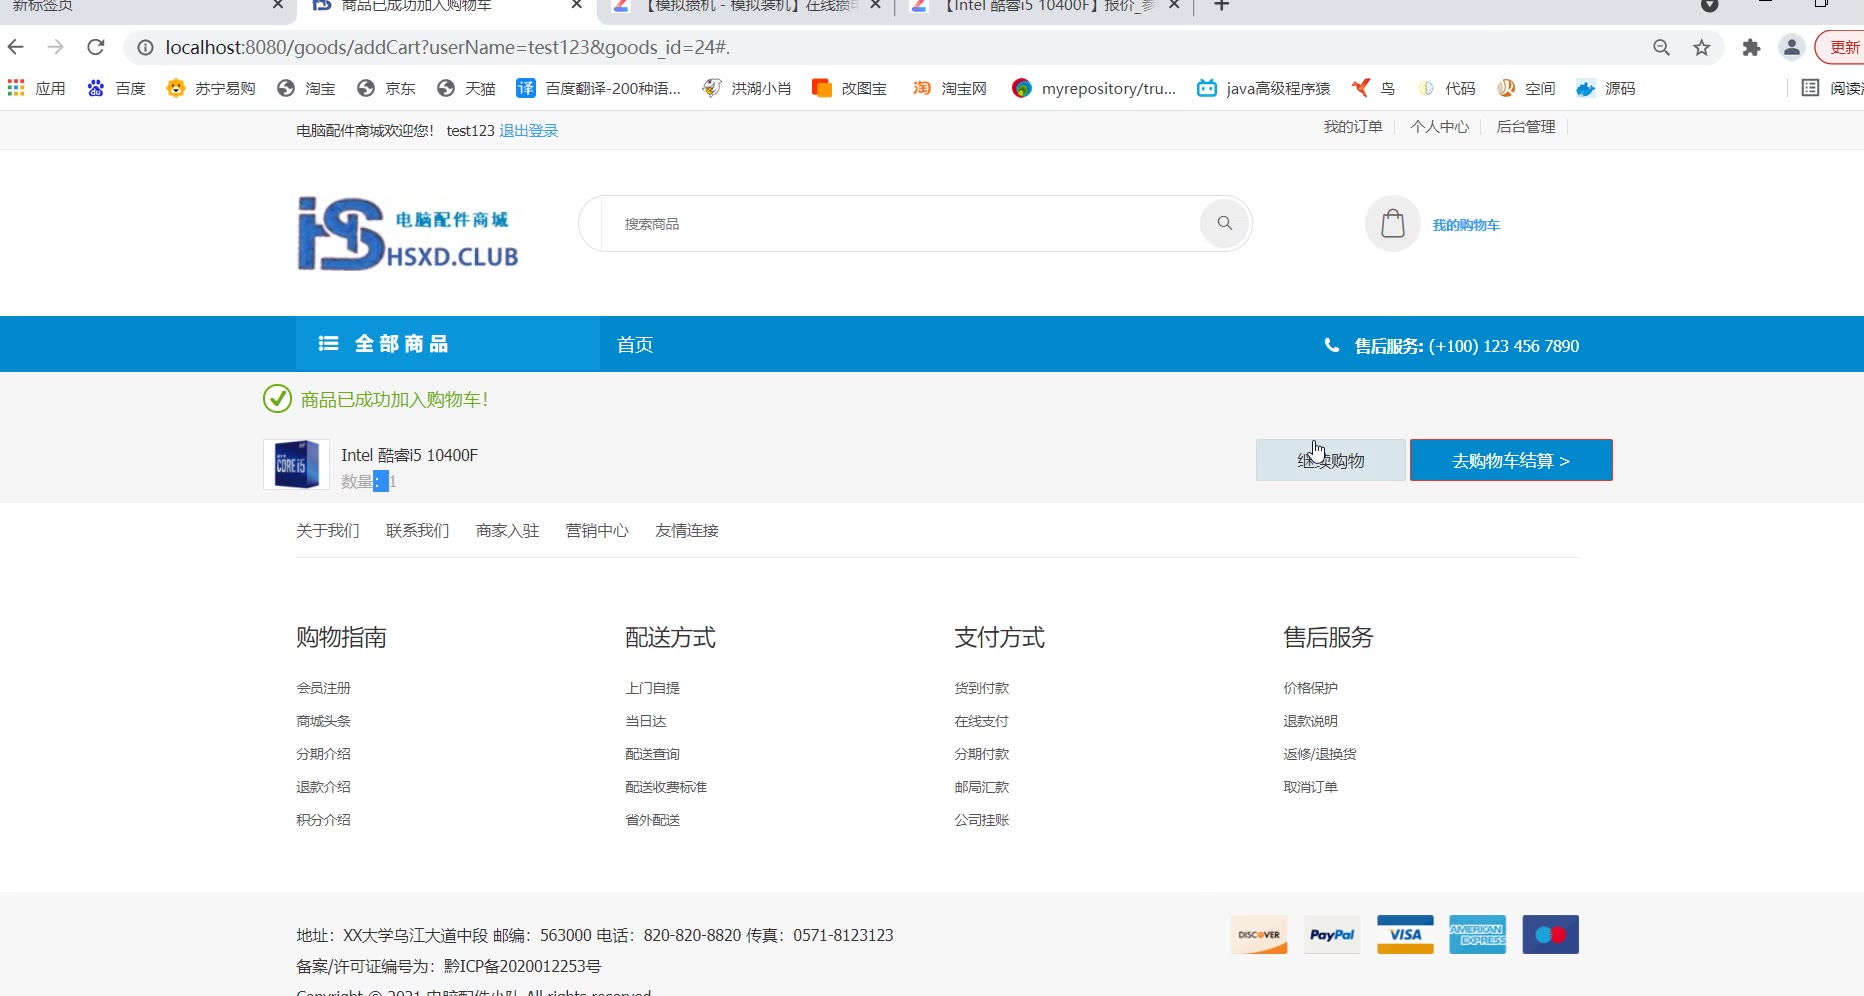Open the 退款说明 link

1311,721
